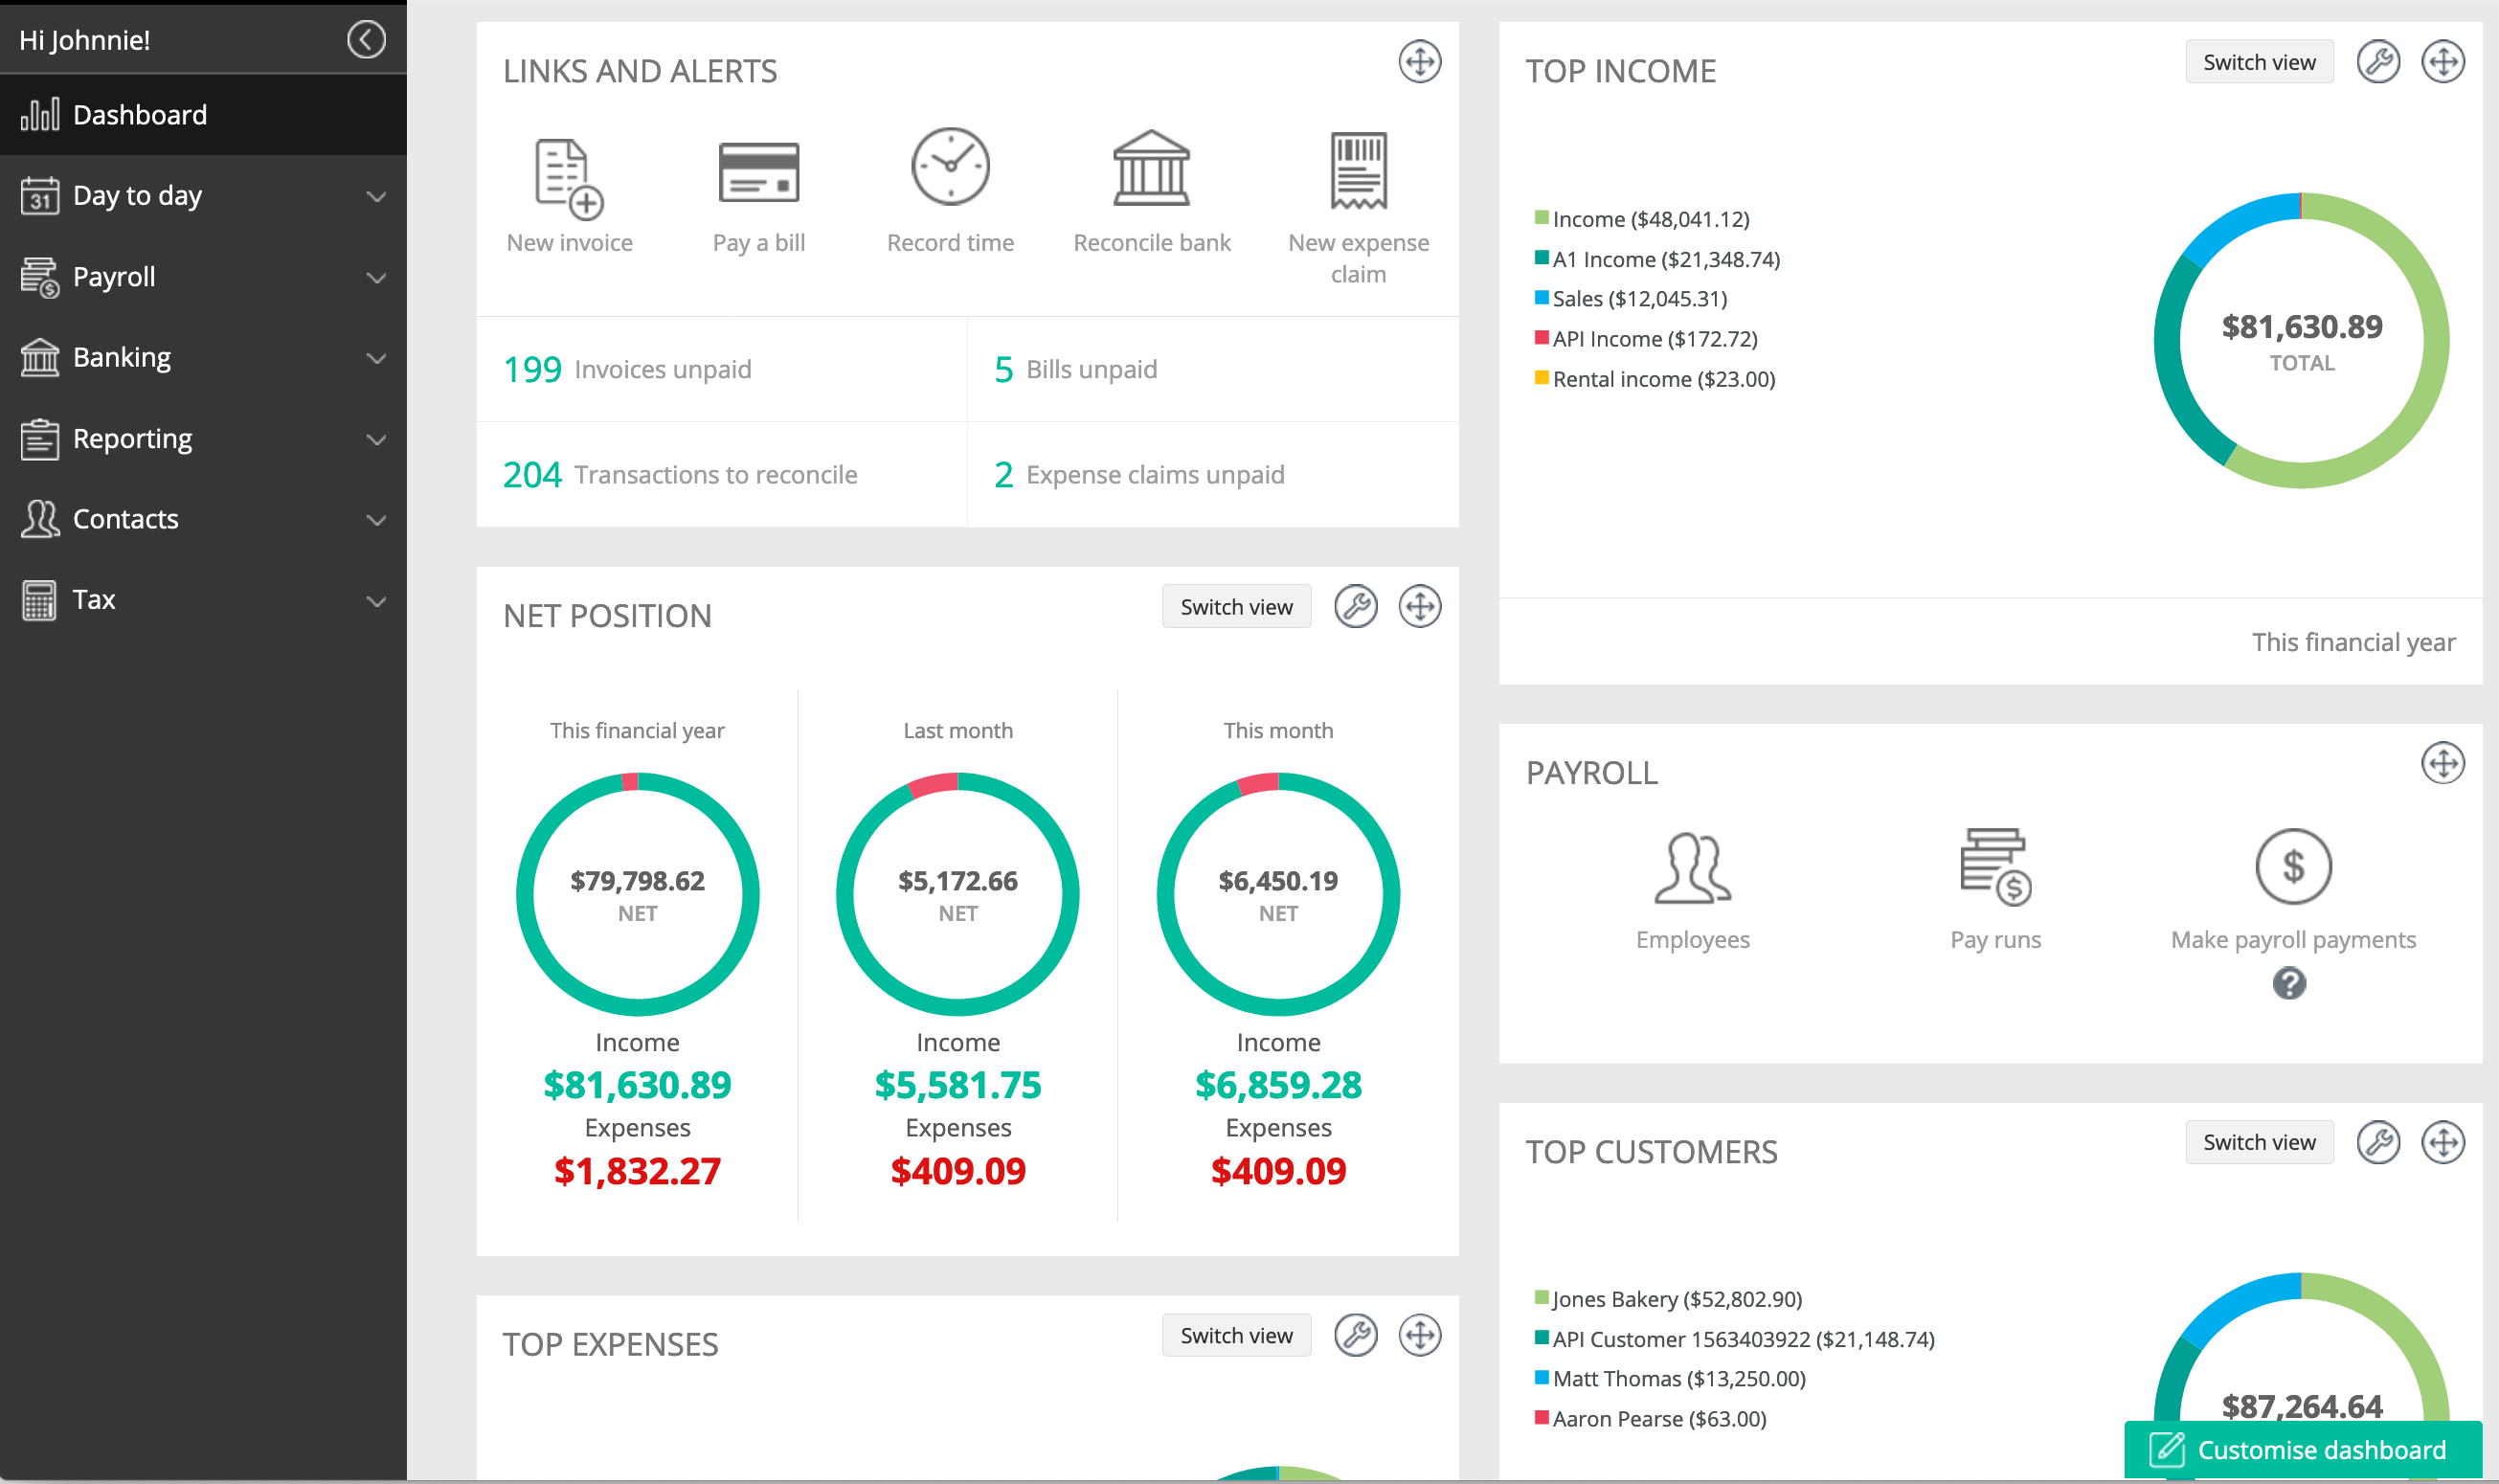Click the This financial year net donut

pos(637,894)
